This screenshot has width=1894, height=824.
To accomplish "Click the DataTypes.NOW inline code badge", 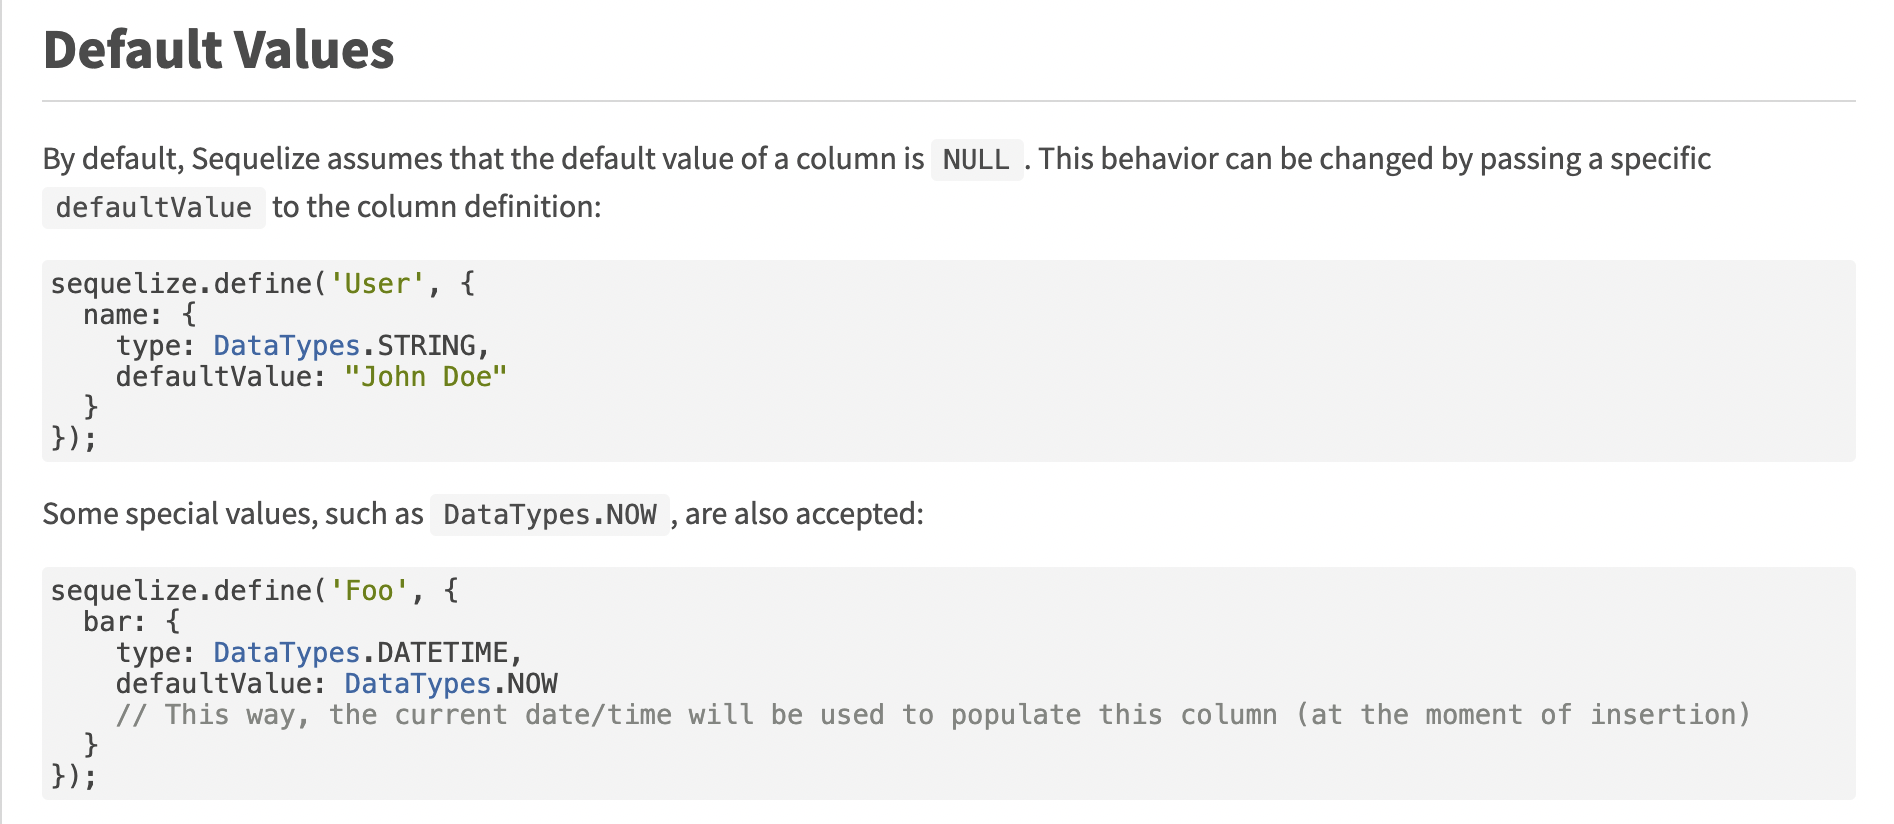I will pos(549,515).
